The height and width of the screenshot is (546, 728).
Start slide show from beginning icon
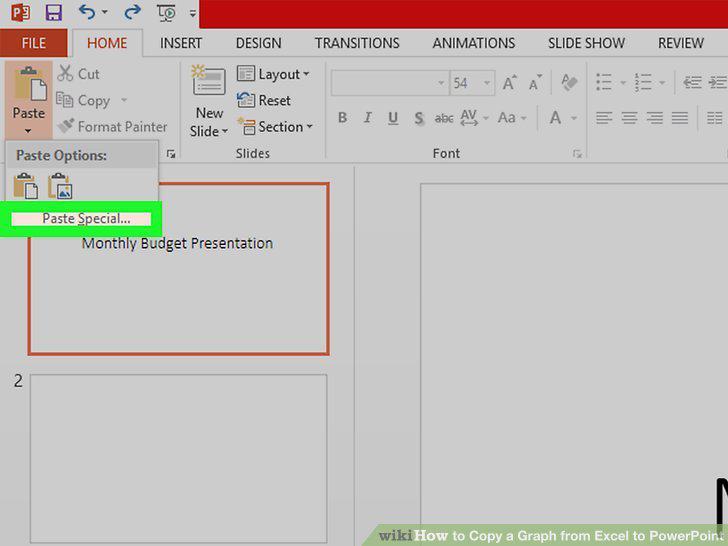click(166, 13)
